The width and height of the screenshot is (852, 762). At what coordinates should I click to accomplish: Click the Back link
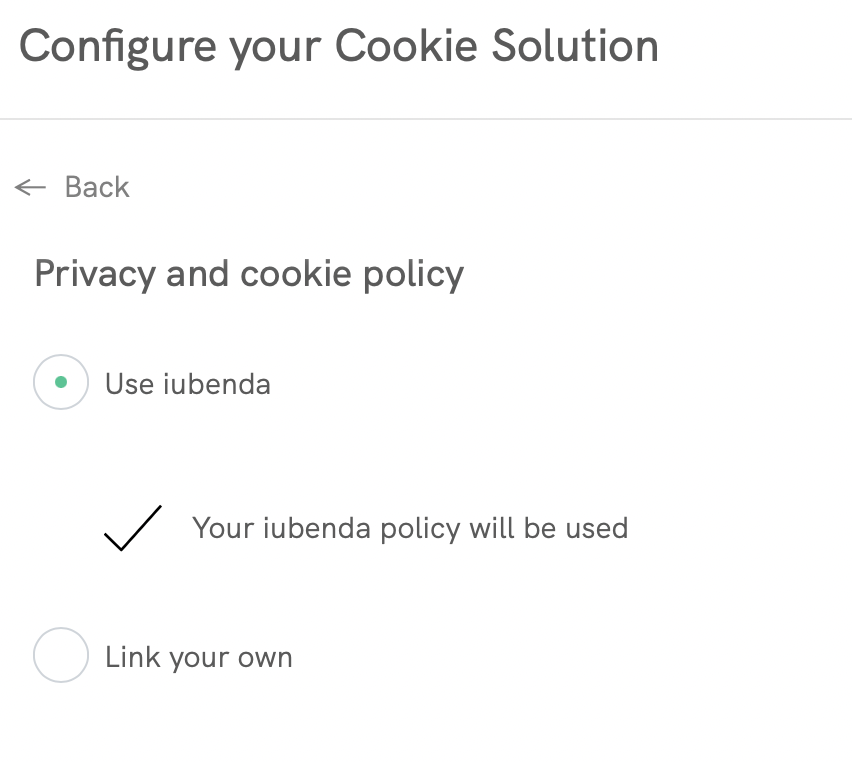coord(96,187)
